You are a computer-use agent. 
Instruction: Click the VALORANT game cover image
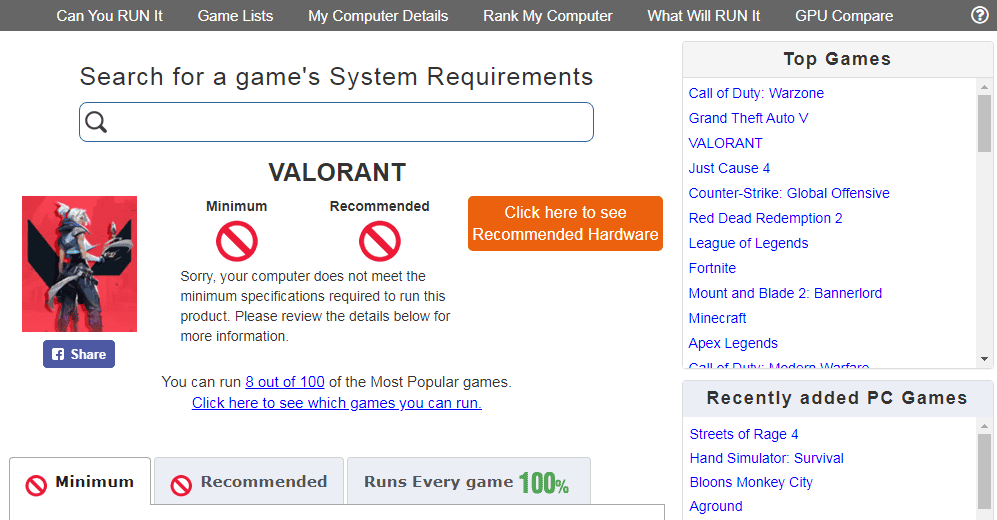[x=80, y=264]
